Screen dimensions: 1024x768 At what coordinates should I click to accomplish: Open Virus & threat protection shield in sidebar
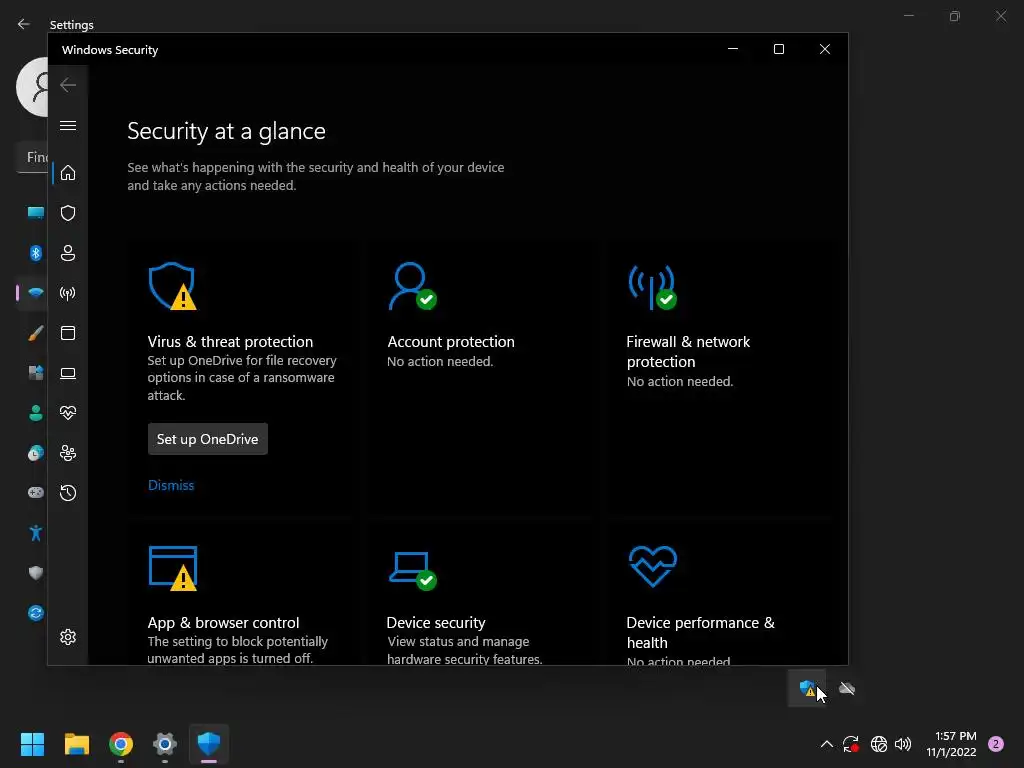(x=68, y=213)
